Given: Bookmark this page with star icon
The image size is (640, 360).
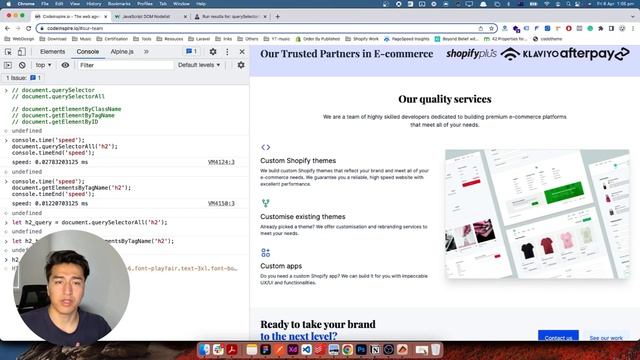Looking at the screenshot, I should pos(491,28).
